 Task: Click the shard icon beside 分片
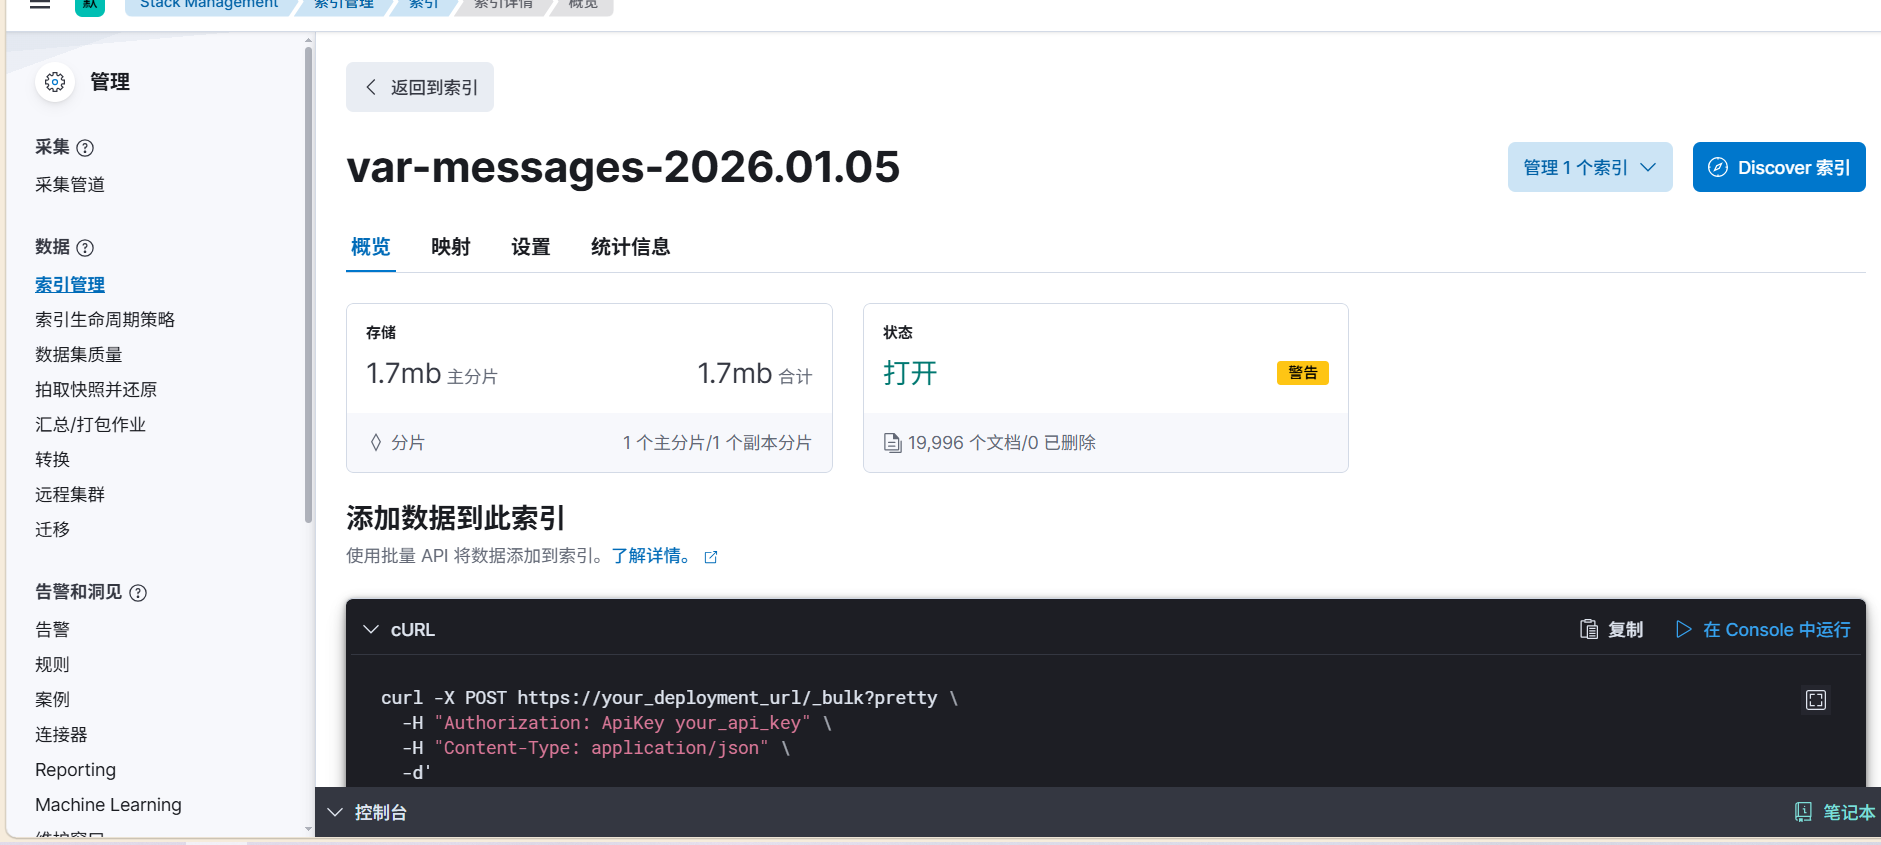376,443
